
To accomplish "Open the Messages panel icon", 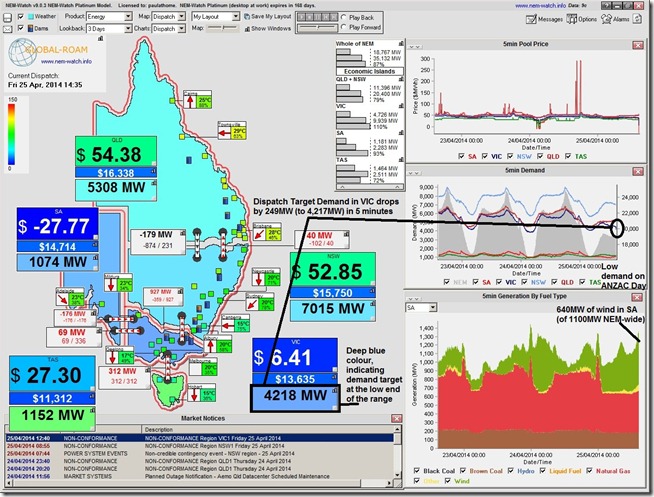I will pos(531,19).
